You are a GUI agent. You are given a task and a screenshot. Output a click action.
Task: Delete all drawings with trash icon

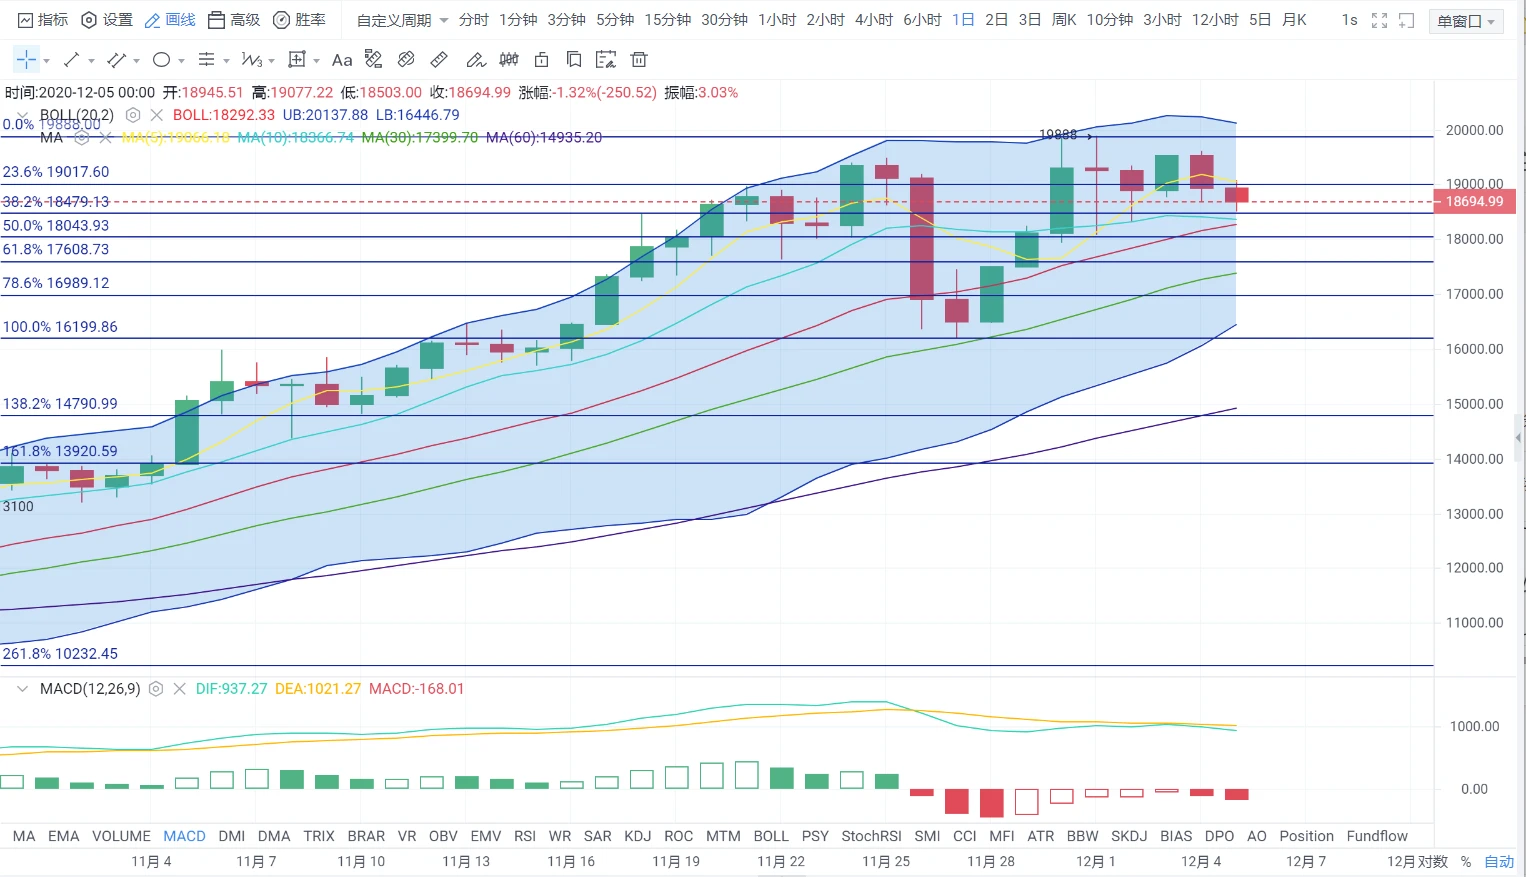[639, 60]
